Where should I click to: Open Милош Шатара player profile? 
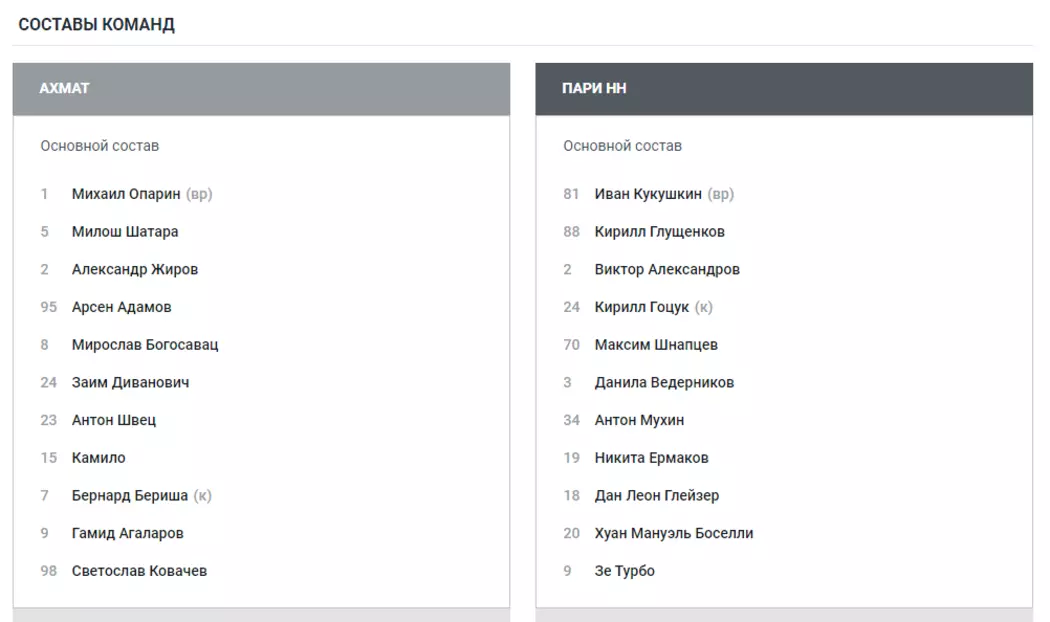coord(125,232)
